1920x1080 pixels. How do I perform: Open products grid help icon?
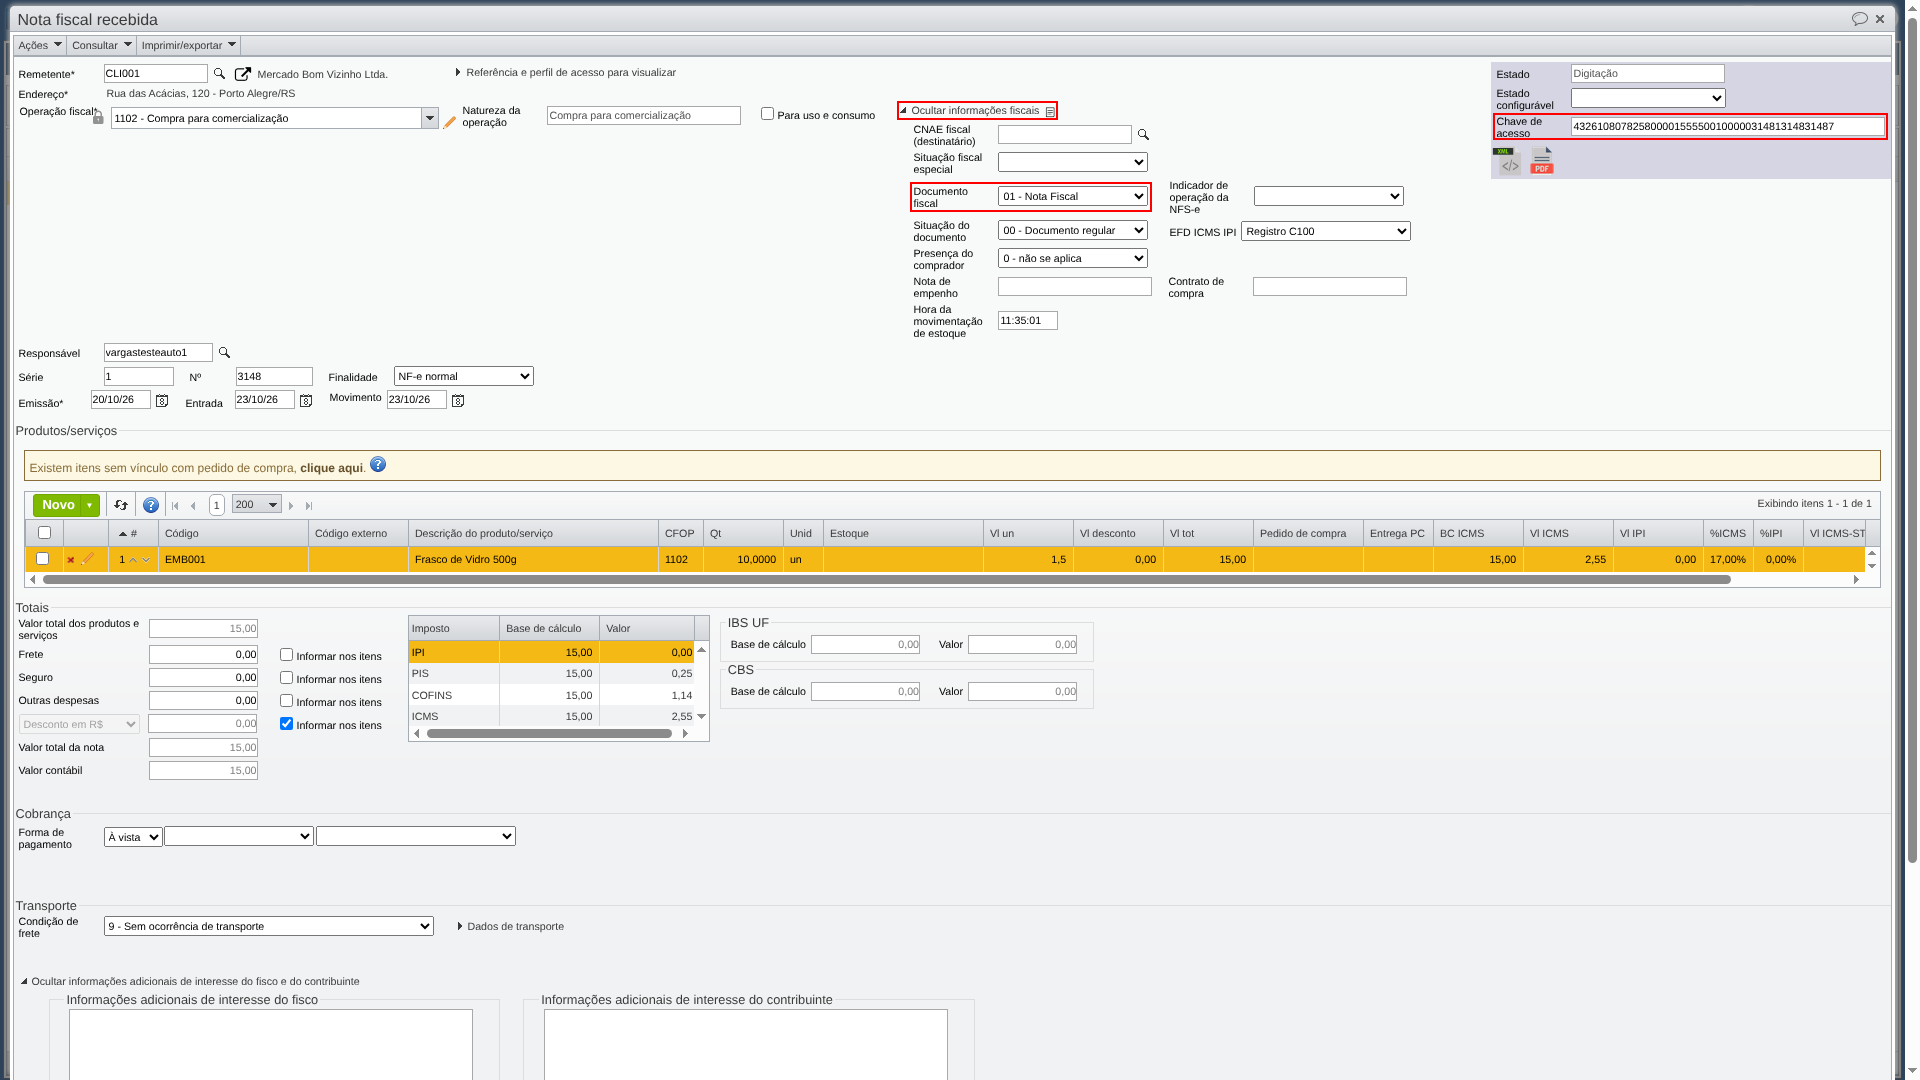click(151, 505)
